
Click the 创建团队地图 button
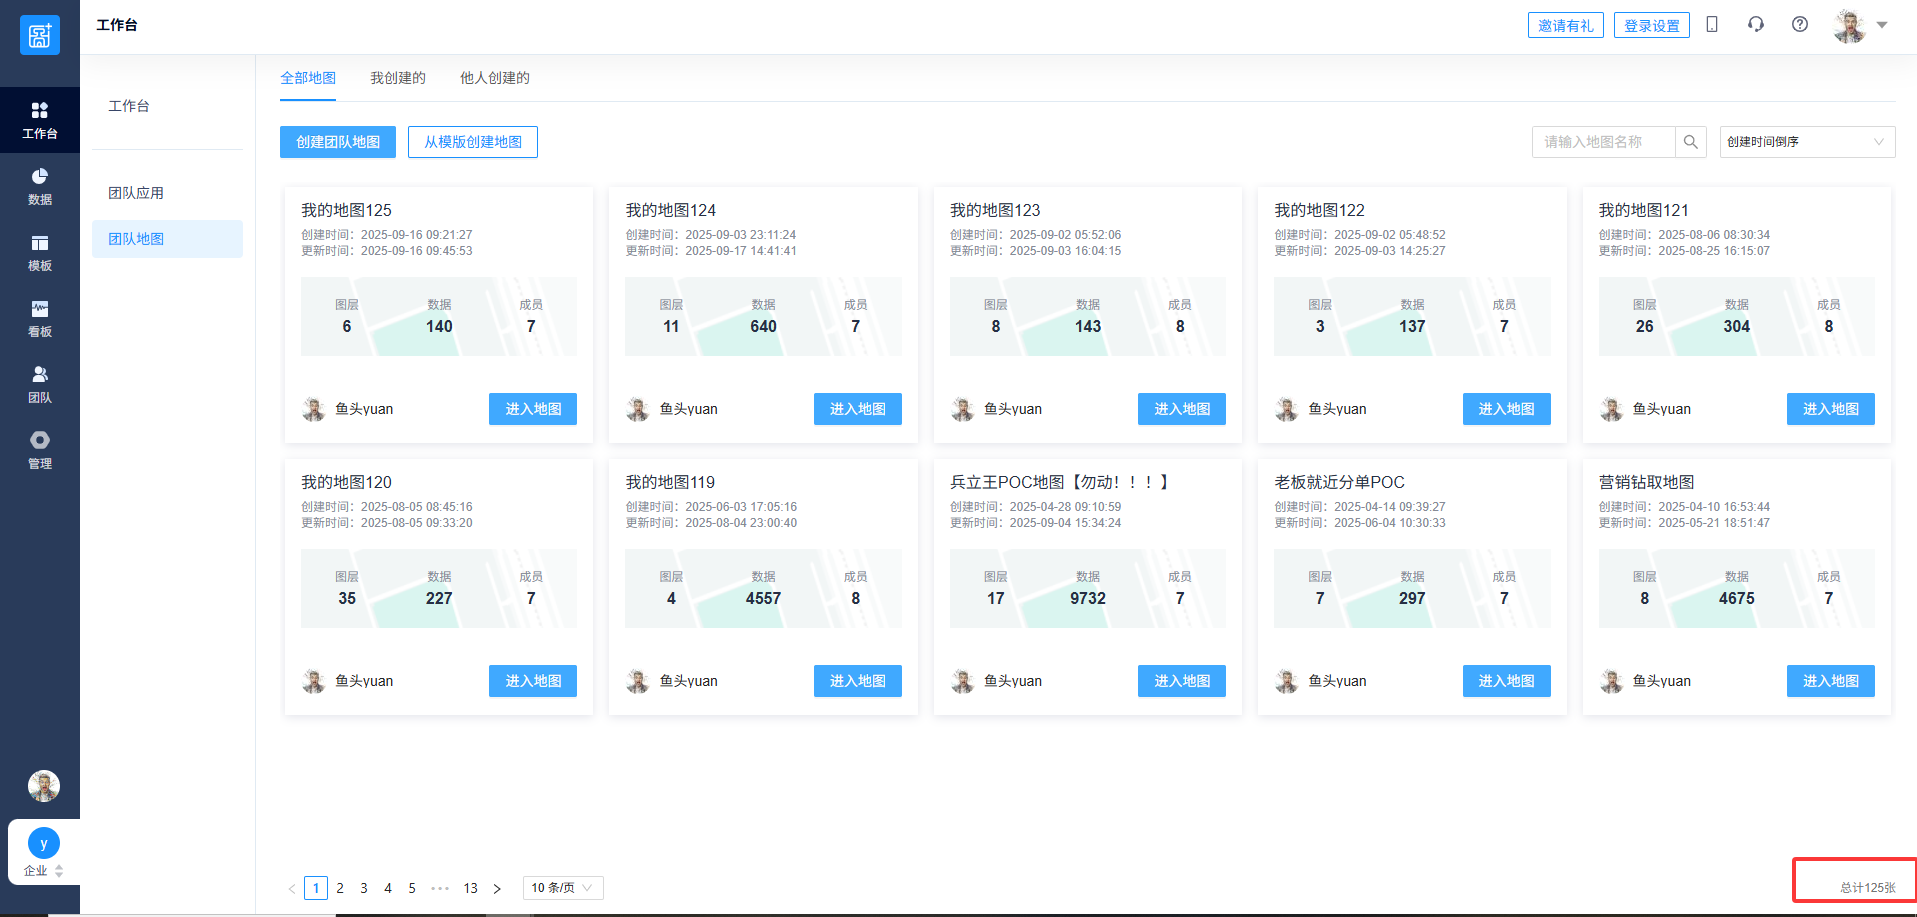click(x=338, y=142)
